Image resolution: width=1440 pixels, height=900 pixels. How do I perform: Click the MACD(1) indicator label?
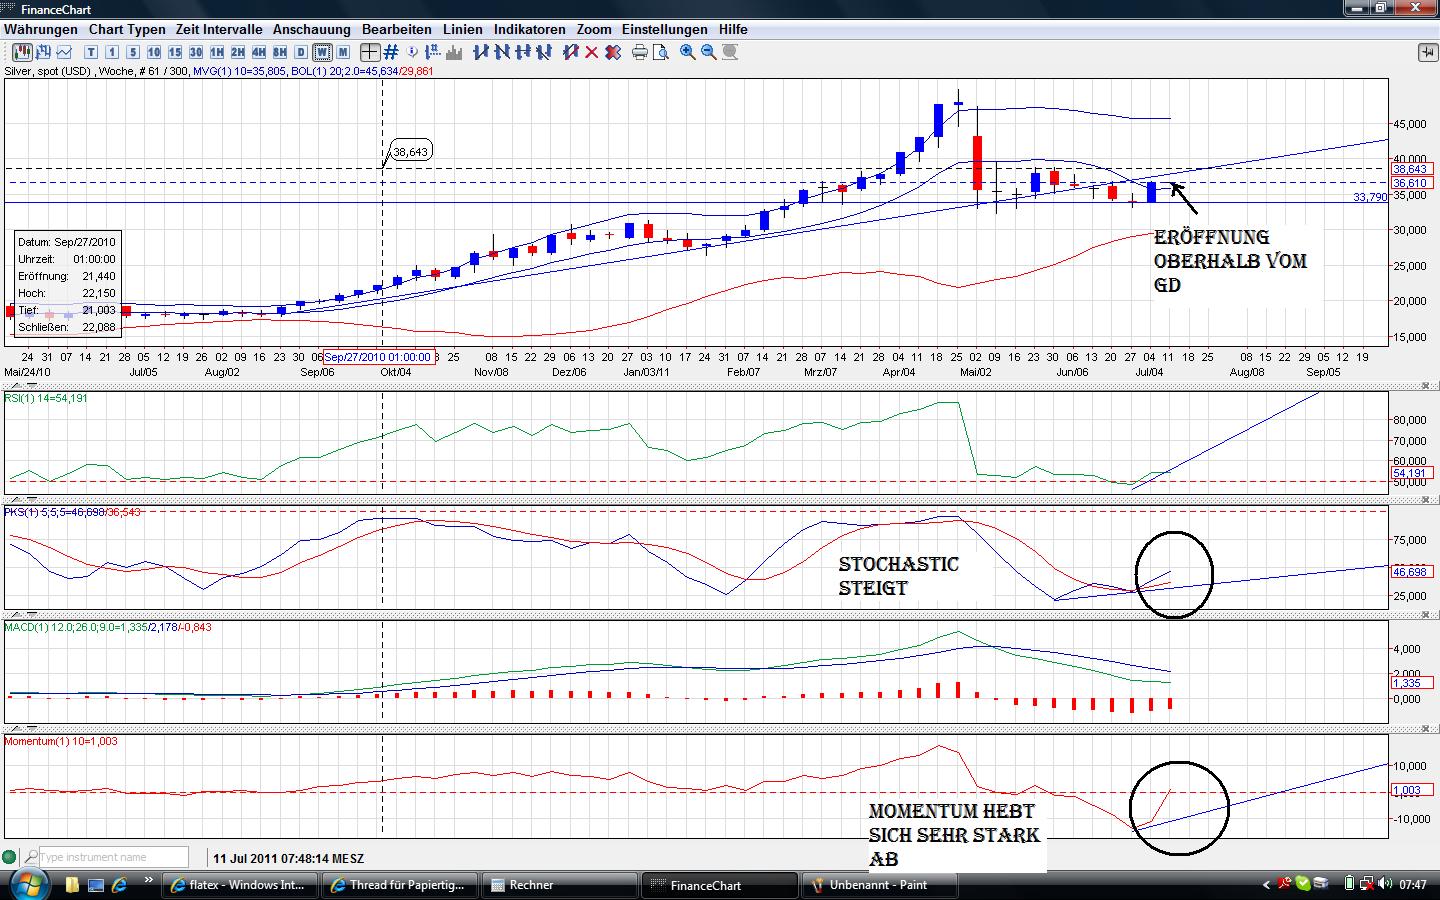pos(108,627)
